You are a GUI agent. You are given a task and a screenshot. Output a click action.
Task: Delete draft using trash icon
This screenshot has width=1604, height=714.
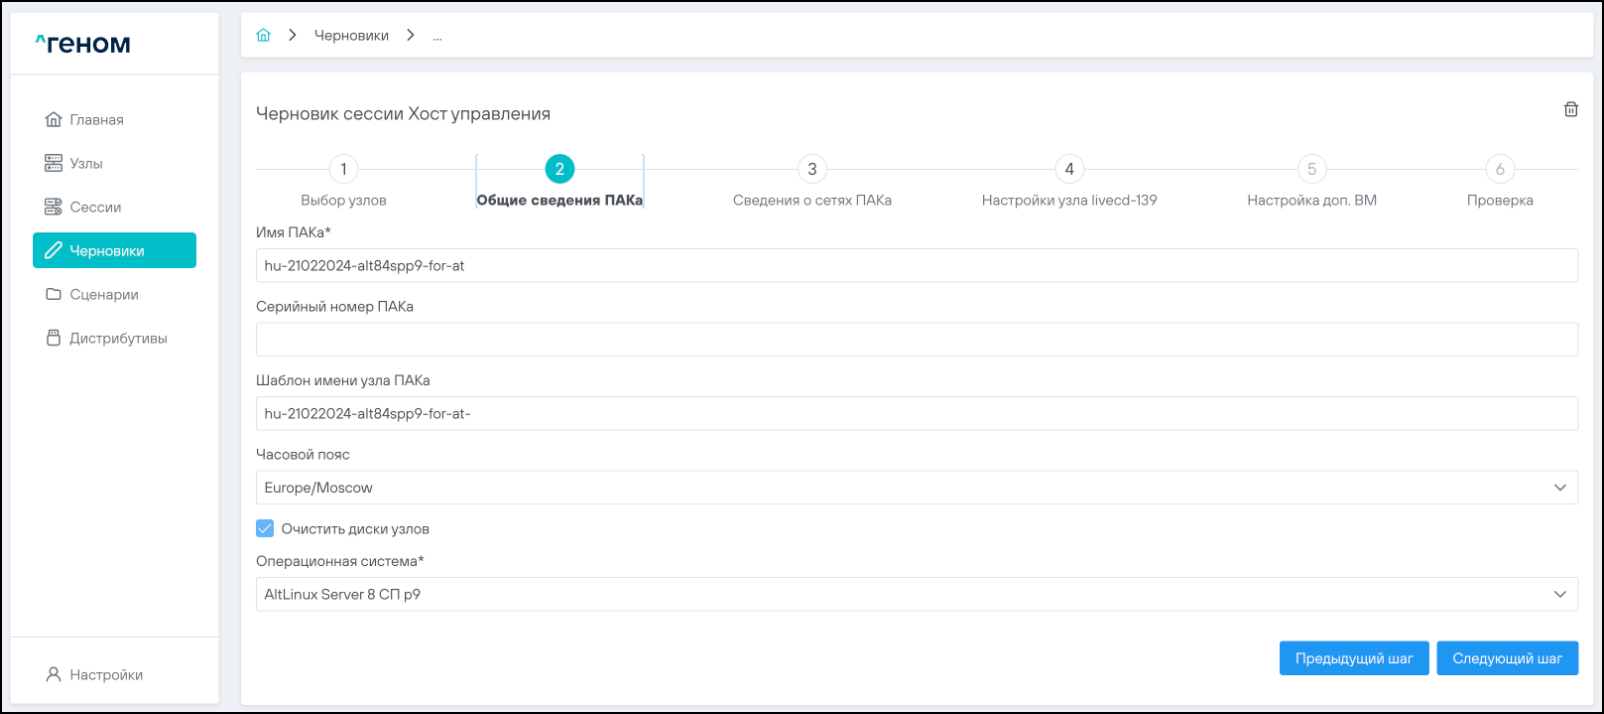click(x=1570, y=110)
